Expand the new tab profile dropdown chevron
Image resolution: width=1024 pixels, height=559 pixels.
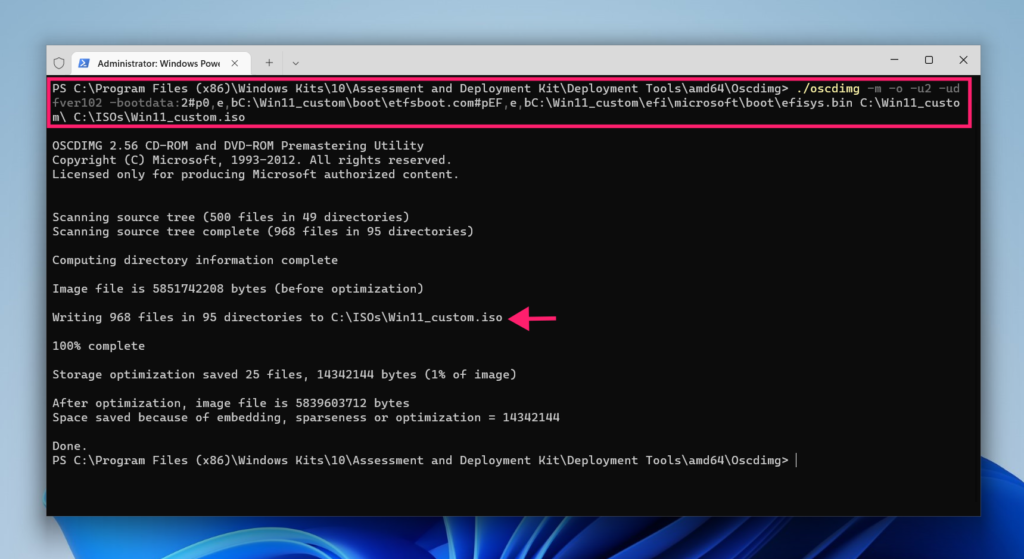click(296, 63)
